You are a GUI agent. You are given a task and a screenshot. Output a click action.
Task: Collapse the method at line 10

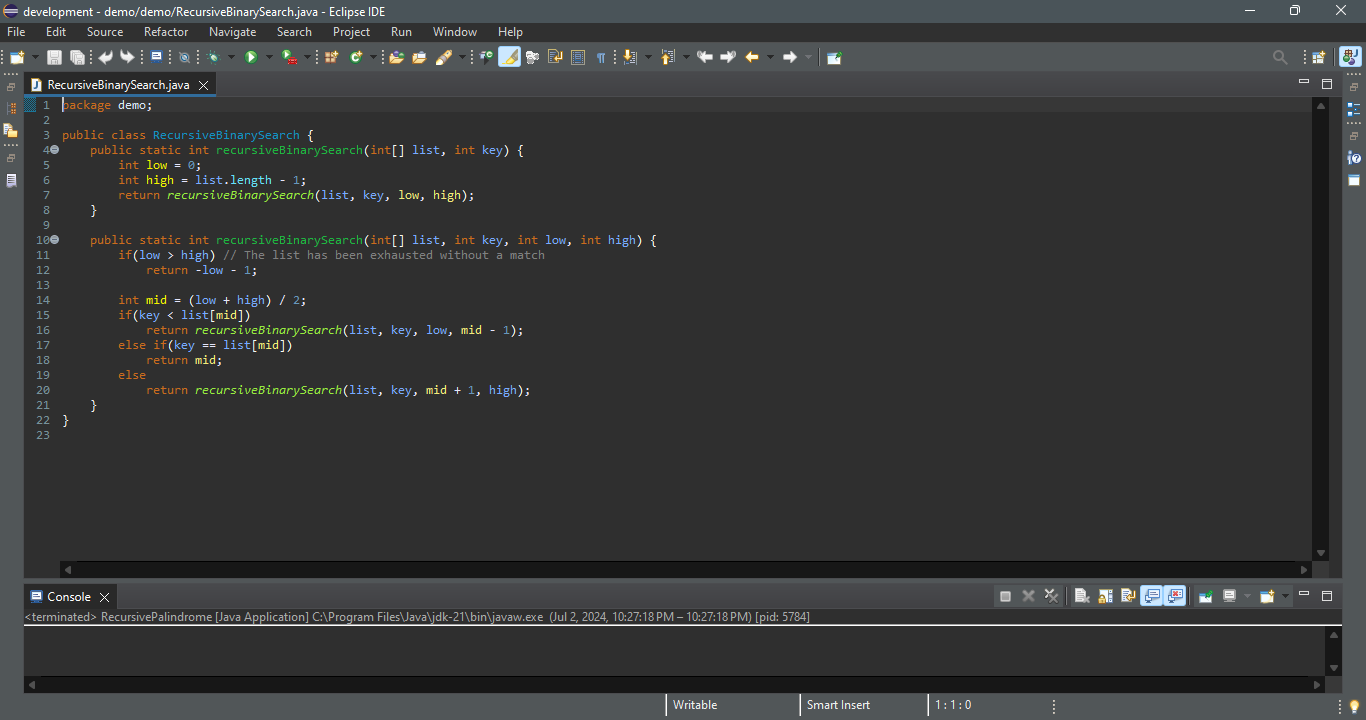(x=55, y=240)
